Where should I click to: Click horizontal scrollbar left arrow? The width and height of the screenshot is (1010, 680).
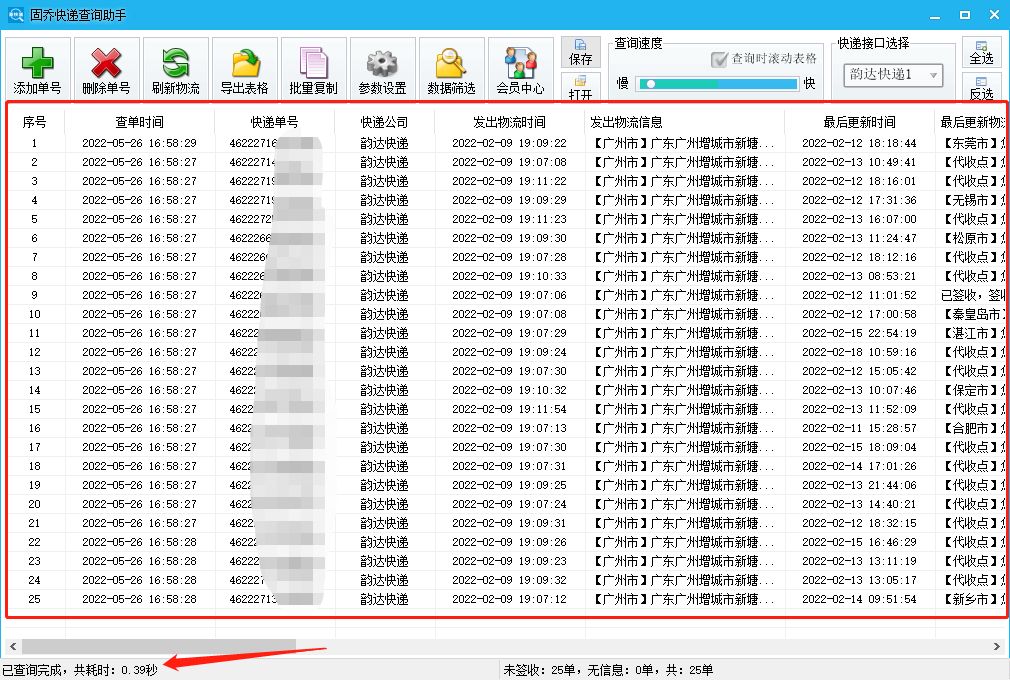(12, 646)
